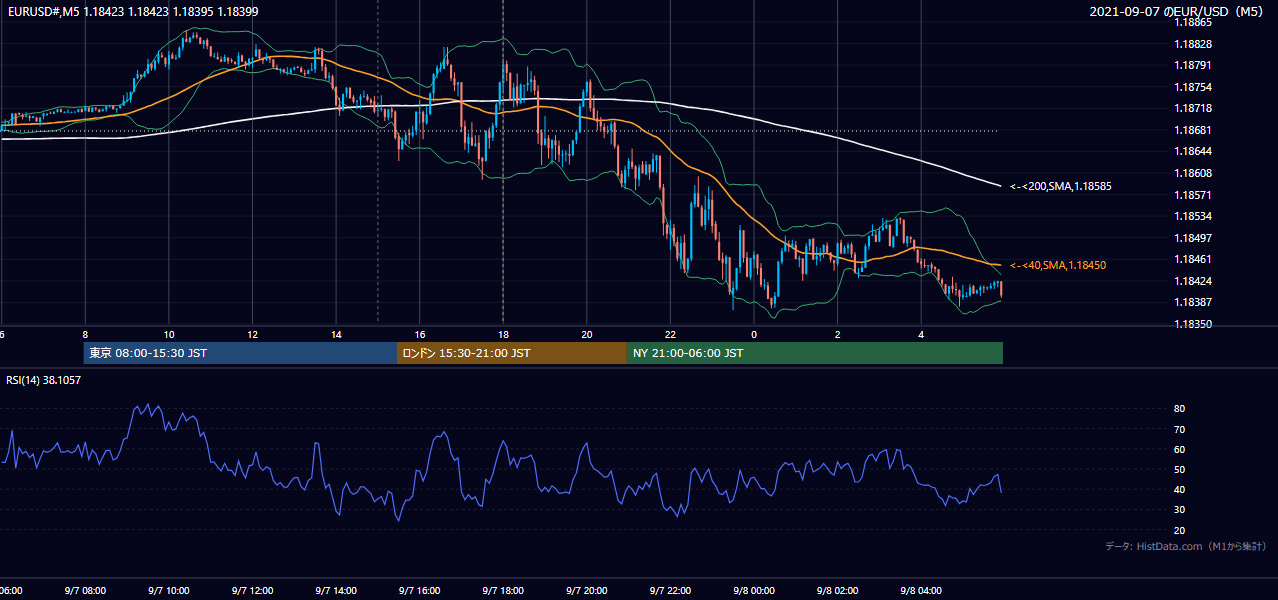Click the 9/7 08:00 date label
The image size is (1278, 600).
click(84, 591)
